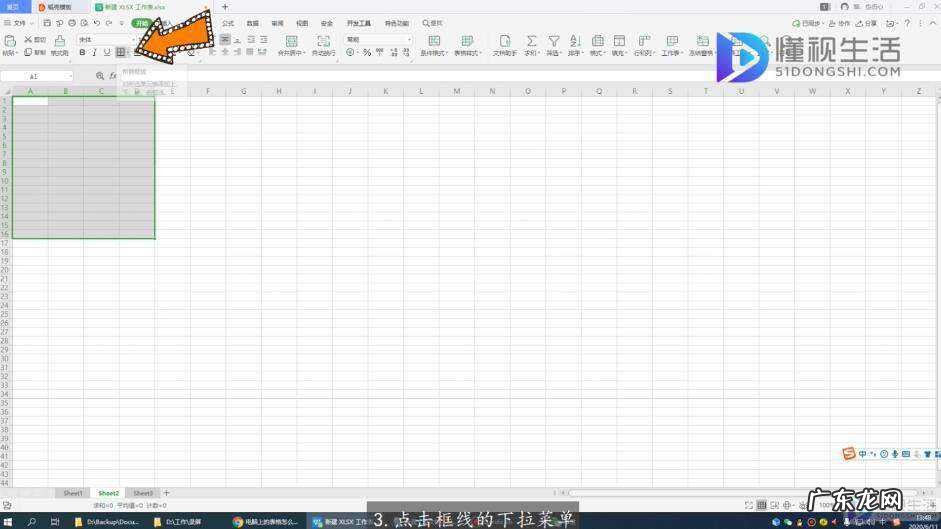Screen dimensions: 941x529
Task: Click the Share button
Action: 866,23
